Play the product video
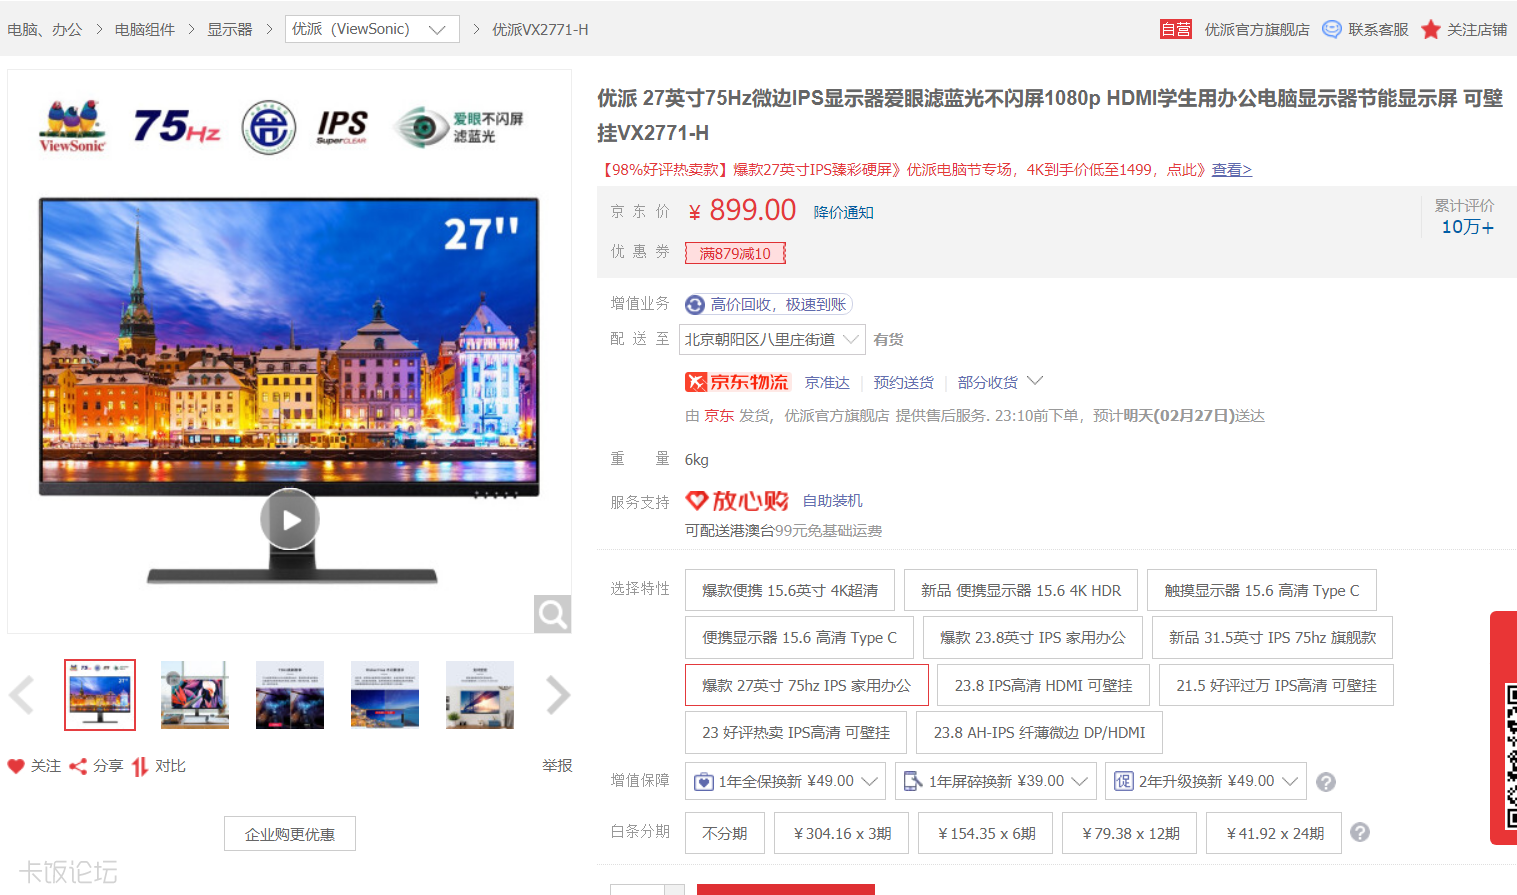The height and width of the screenshot is (895, 1517). [x=290, y=519]
